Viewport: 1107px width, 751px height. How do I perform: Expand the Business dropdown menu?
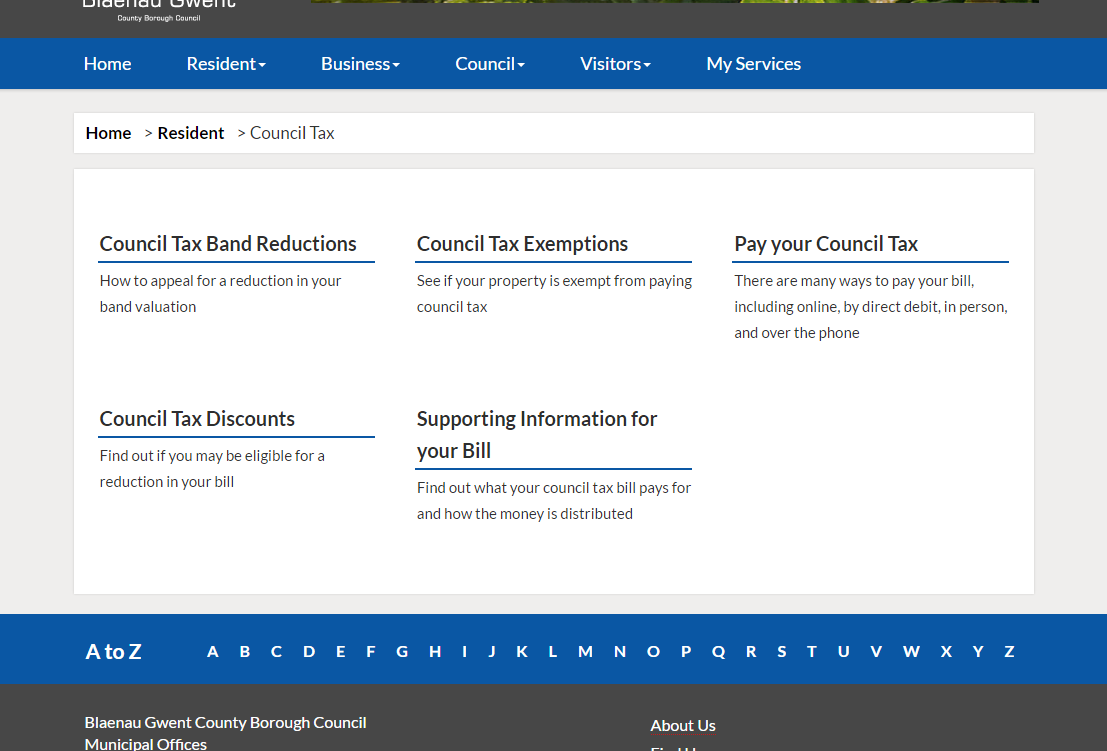(x=360, y=64)
